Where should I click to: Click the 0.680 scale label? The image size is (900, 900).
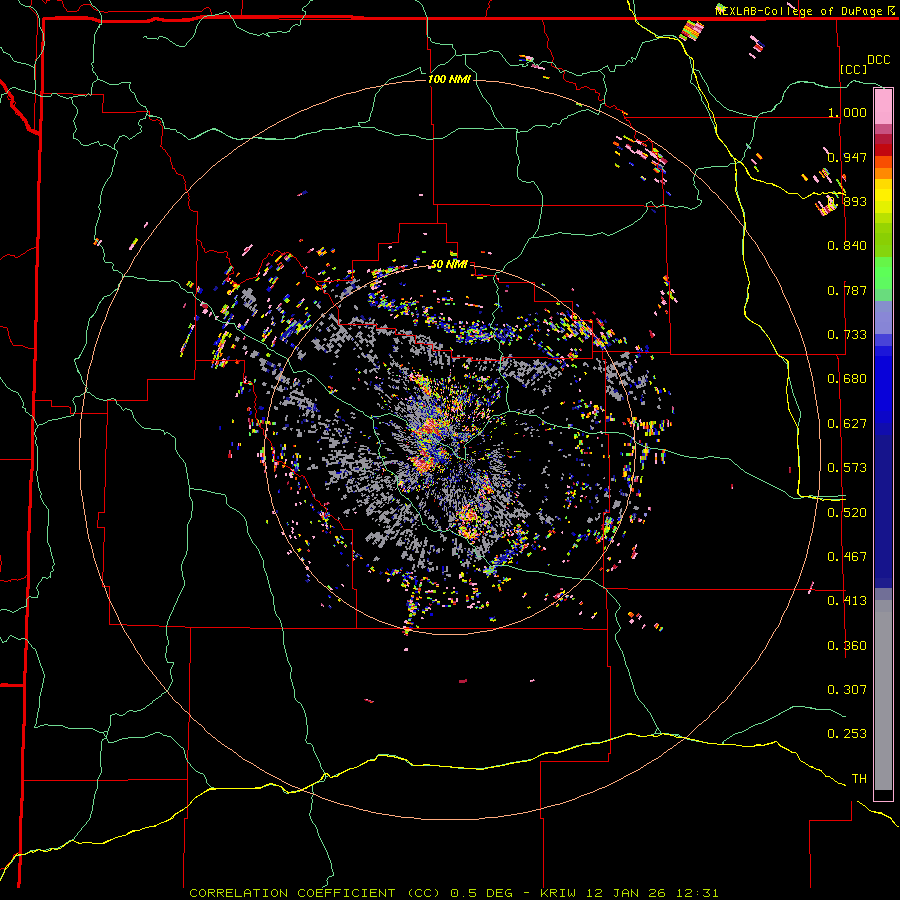(847, 379)
